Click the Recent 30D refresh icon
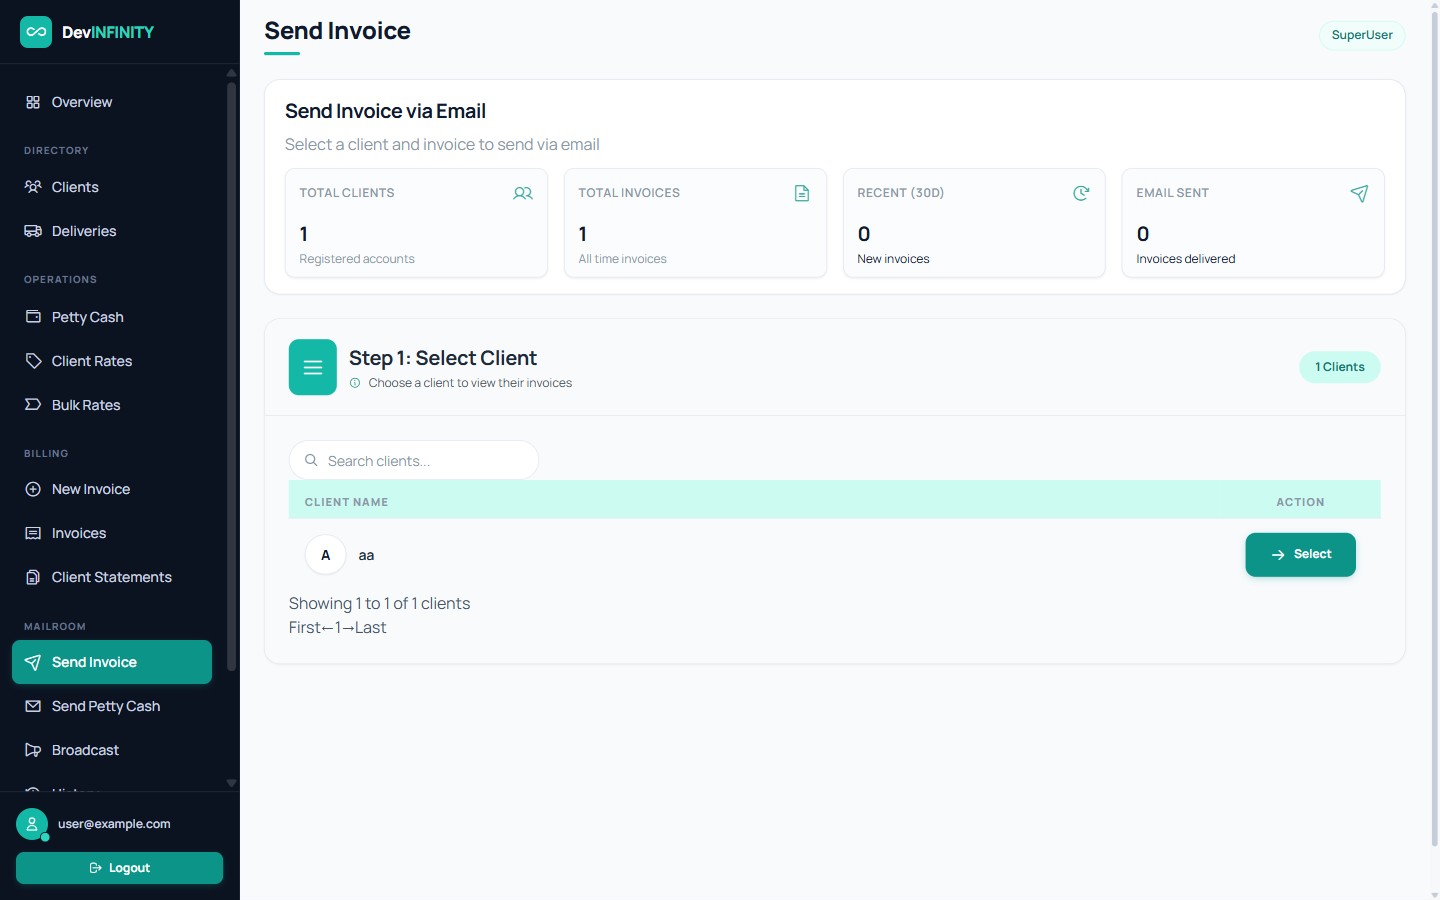Viewport: 1440px width, 900px height. [x=1081, y=193]
